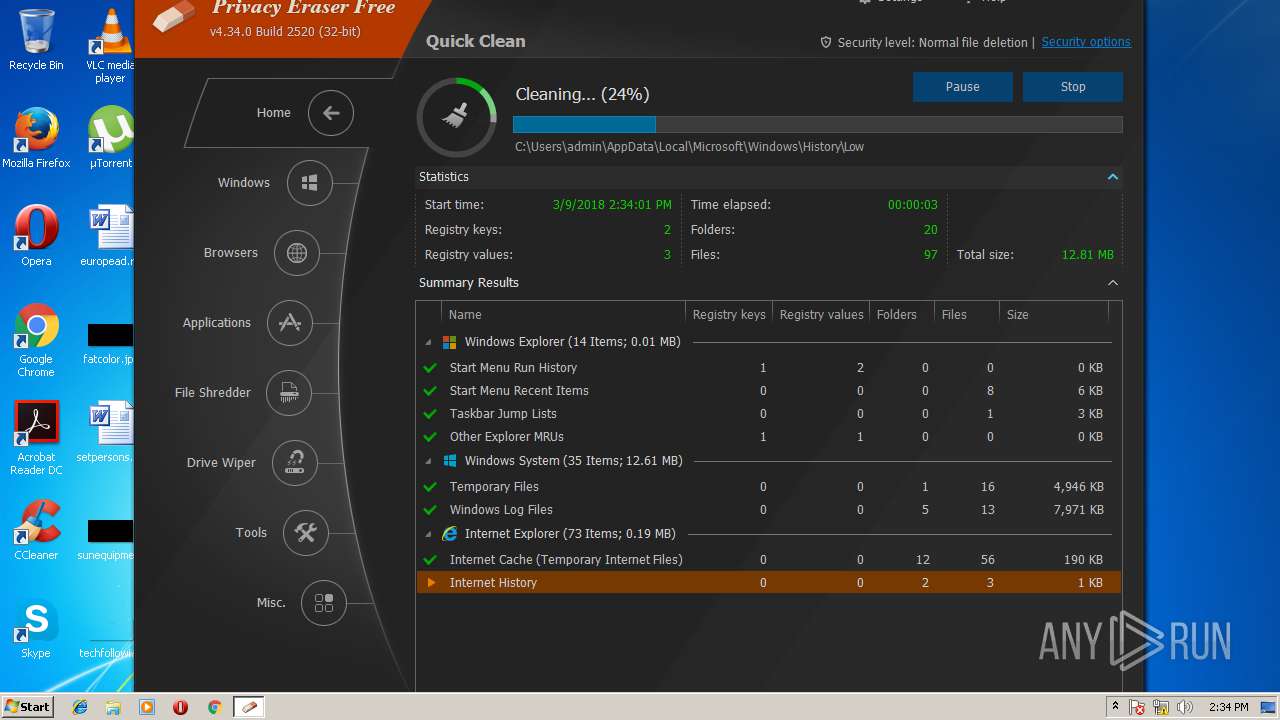Screen dimensions: 1280x720
Task: Click the Internet Explorer group icon
Action: pos(450,534)
